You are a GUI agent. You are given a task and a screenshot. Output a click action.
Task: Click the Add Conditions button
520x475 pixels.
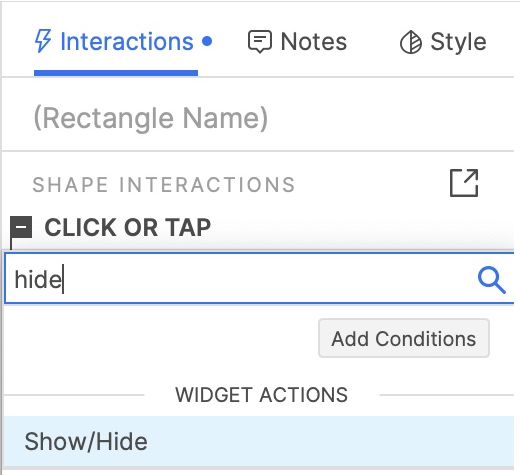pyautogui.click(x=404, y=339)
